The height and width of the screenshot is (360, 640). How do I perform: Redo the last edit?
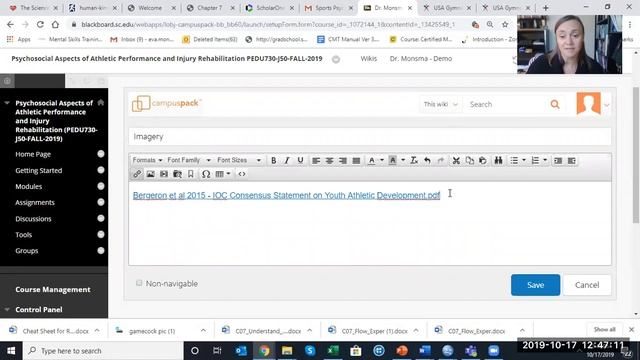click(441, 160)
